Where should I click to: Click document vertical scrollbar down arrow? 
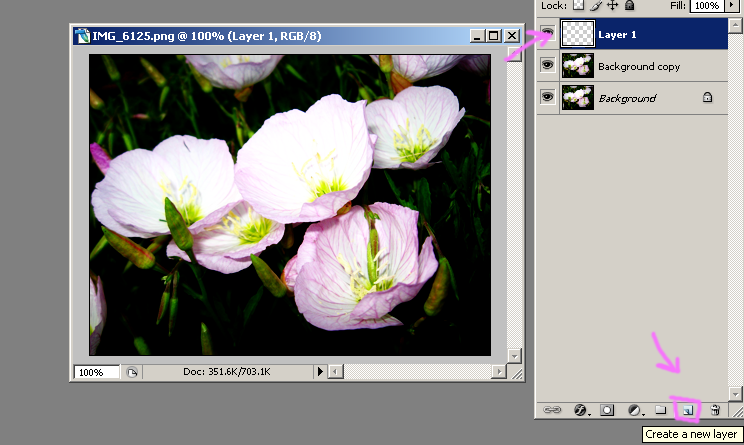click(514, 355)
